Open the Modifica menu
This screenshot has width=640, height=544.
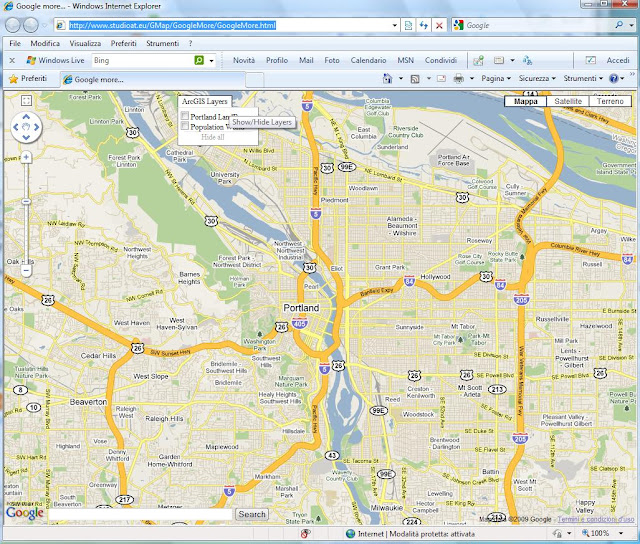pyautogui.click(x=45, y=43)
